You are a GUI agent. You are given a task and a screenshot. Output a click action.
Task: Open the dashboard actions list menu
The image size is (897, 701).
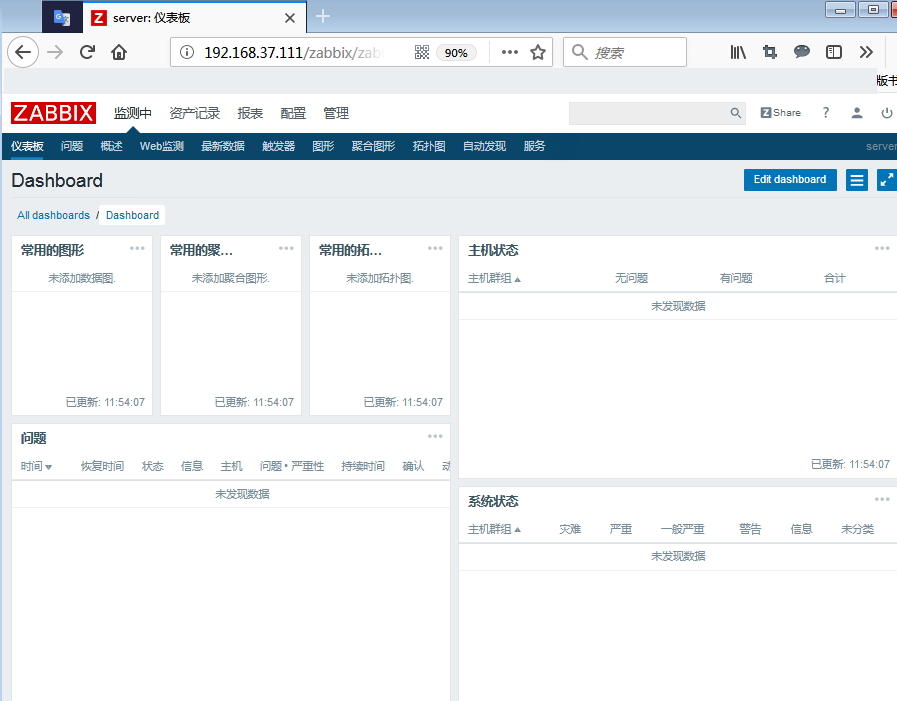pos(857,180)
